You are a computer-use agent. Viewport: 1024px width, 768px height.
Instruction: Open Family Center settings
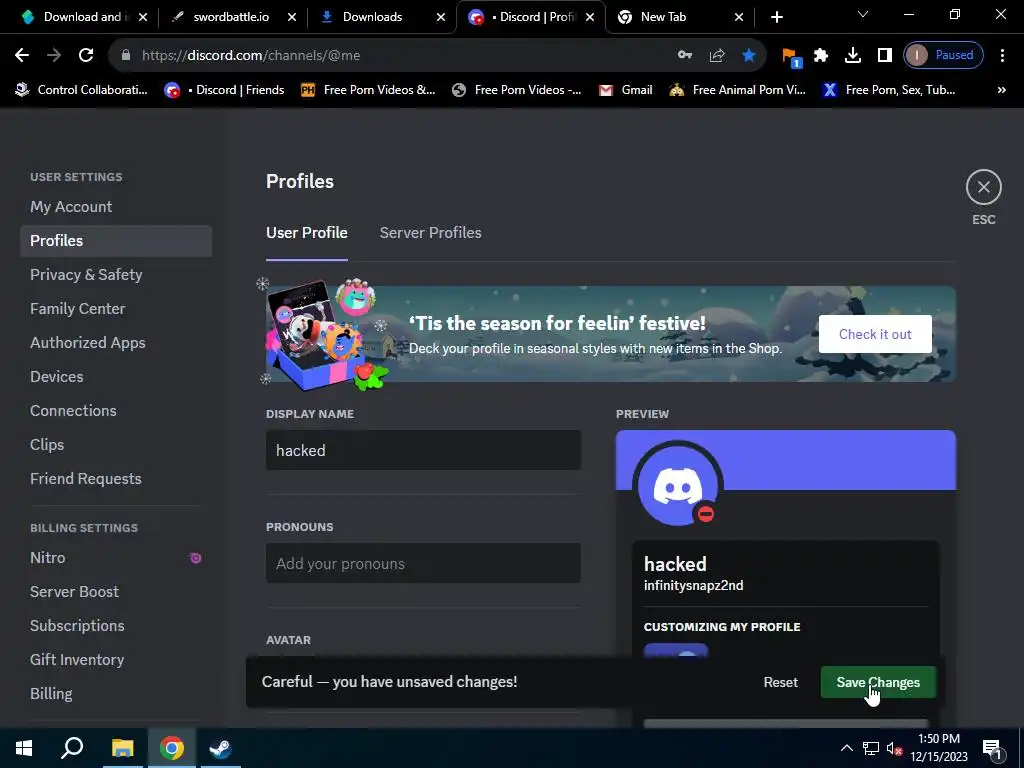pos(116,309)
